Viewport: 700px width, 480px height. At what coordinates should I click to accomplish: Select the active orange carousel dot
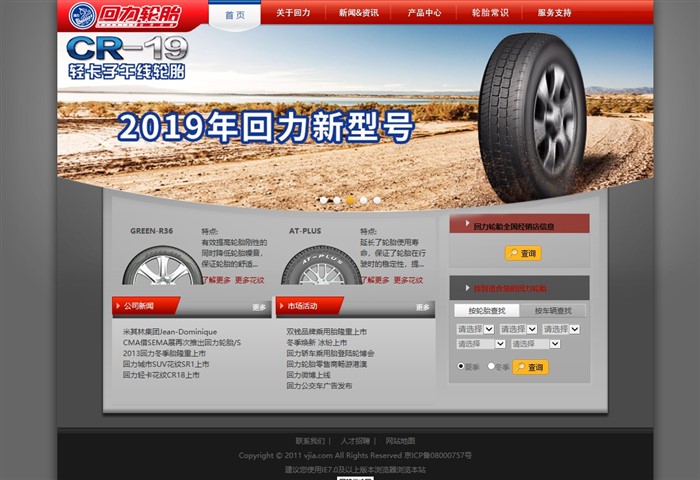(350, 200)
